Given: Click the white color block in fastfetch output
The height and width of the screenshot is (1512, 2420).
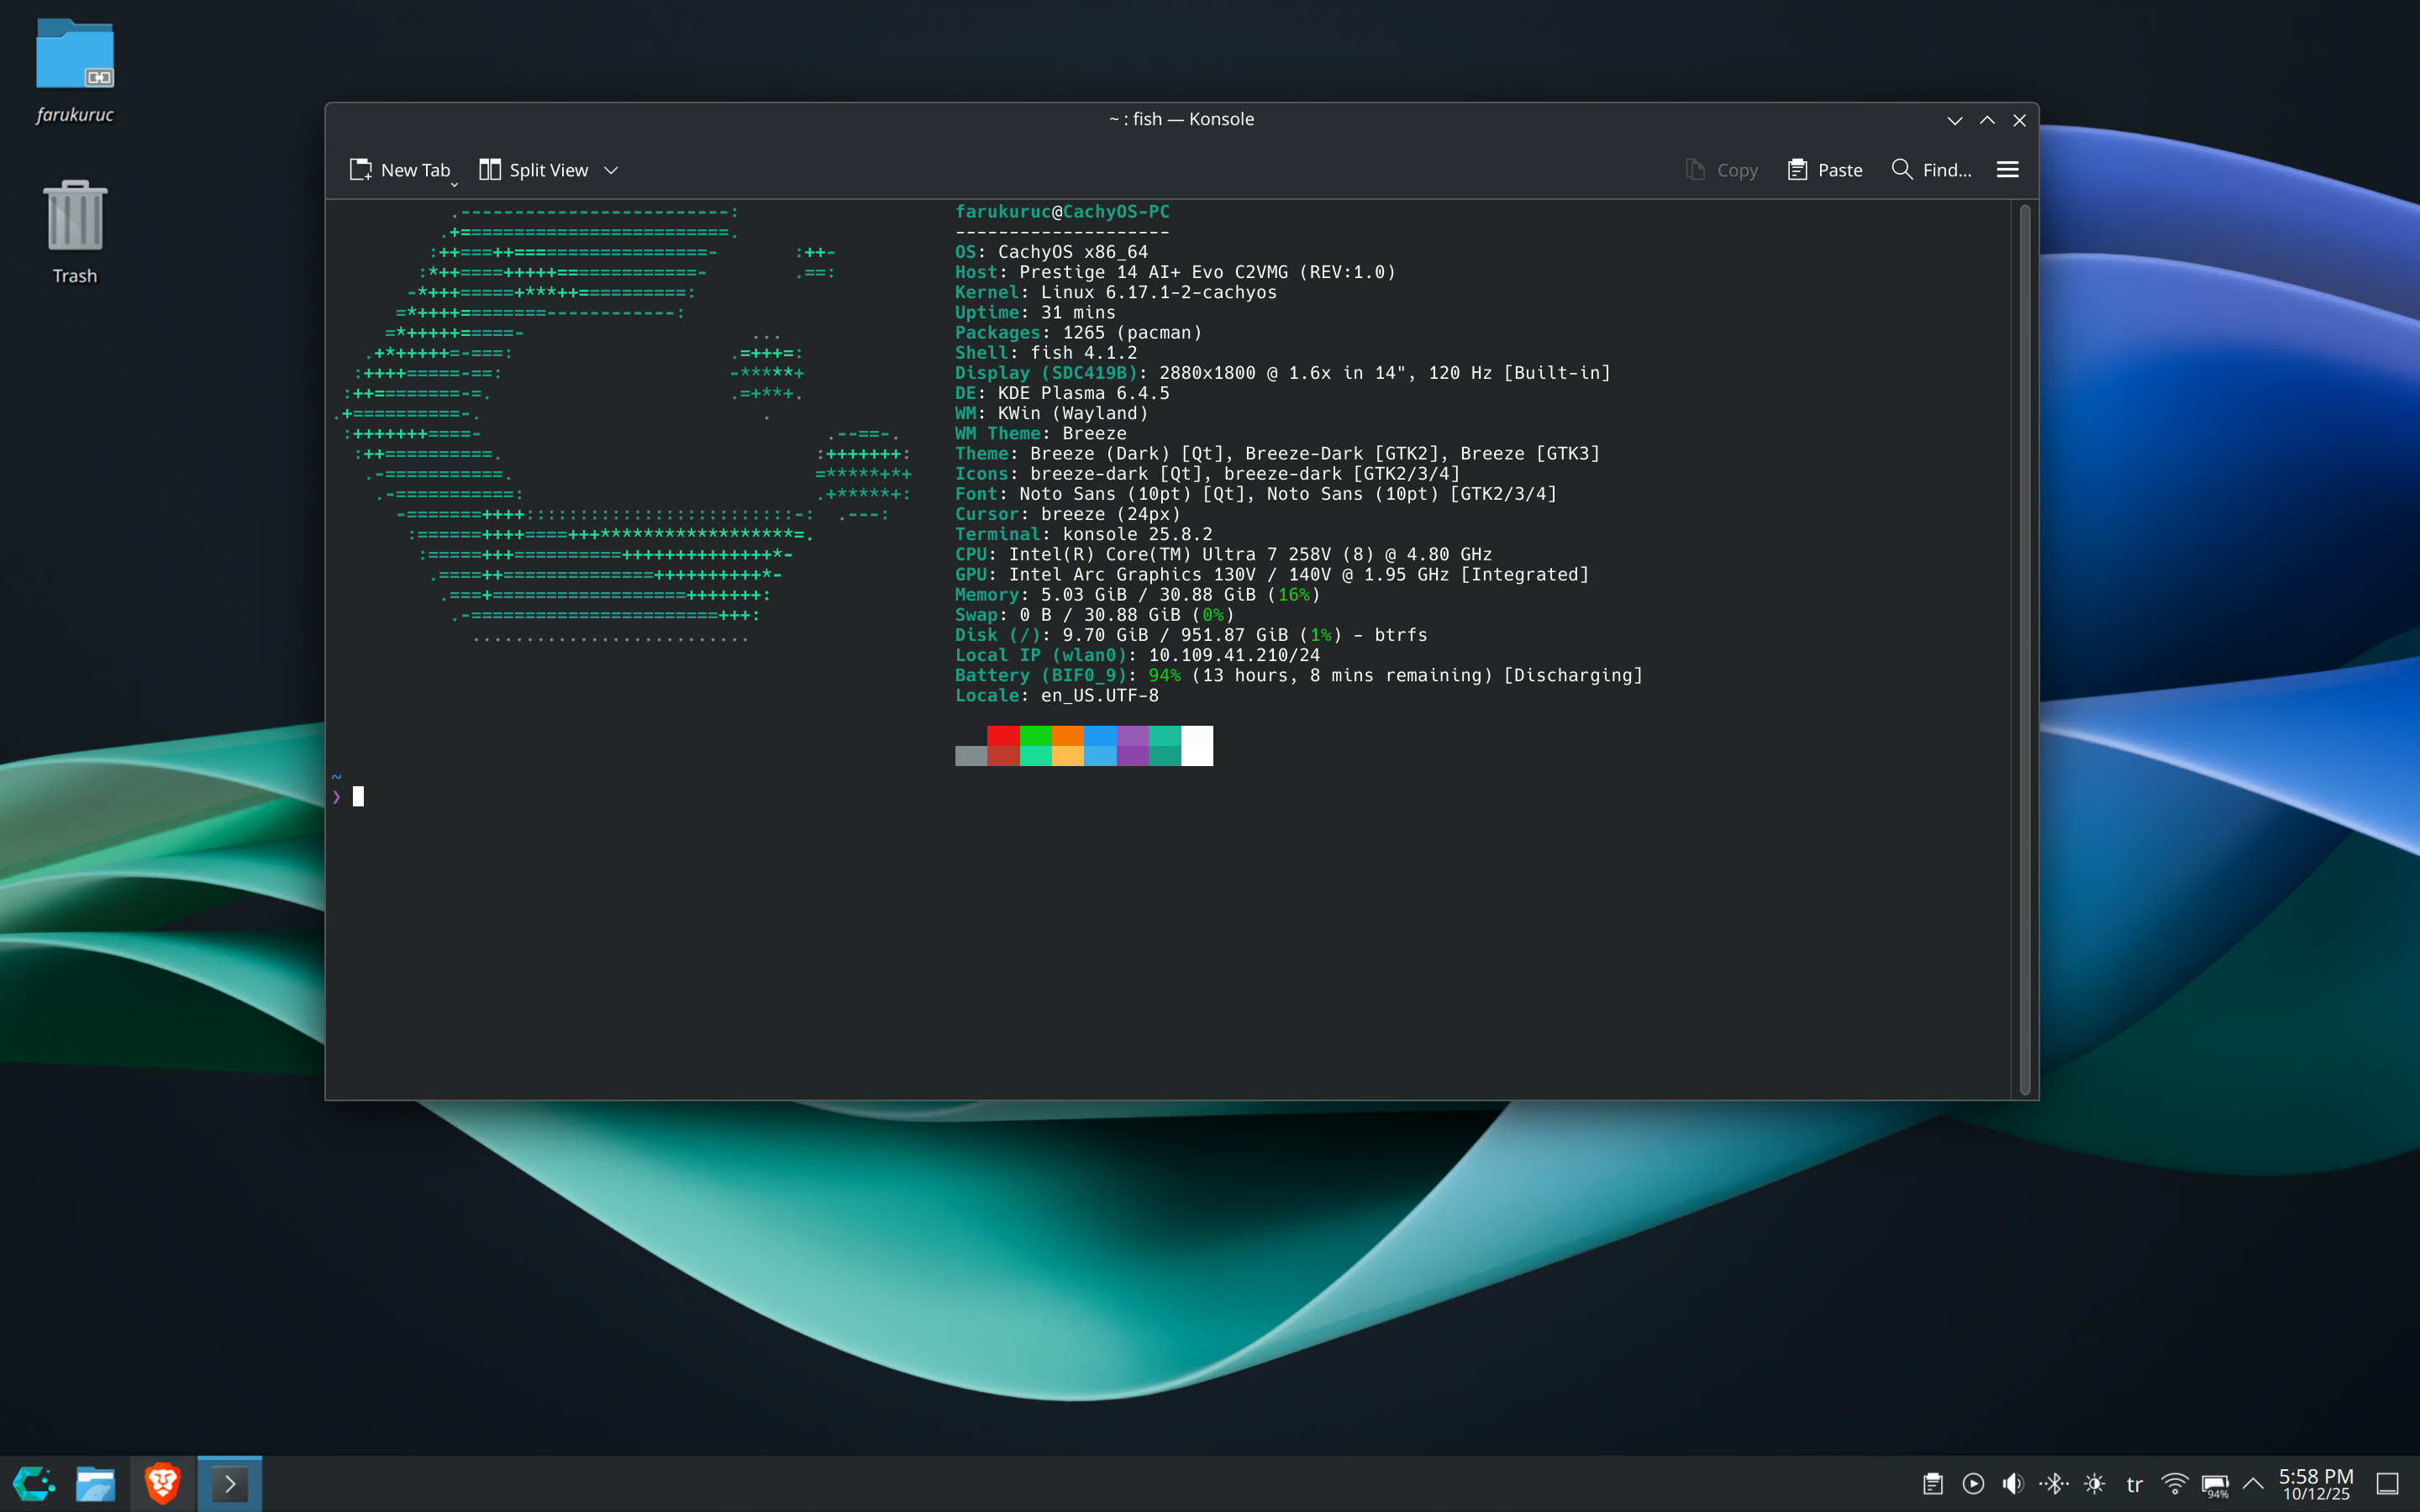Looking at the screenshot, I should [x=1197, y=746].
